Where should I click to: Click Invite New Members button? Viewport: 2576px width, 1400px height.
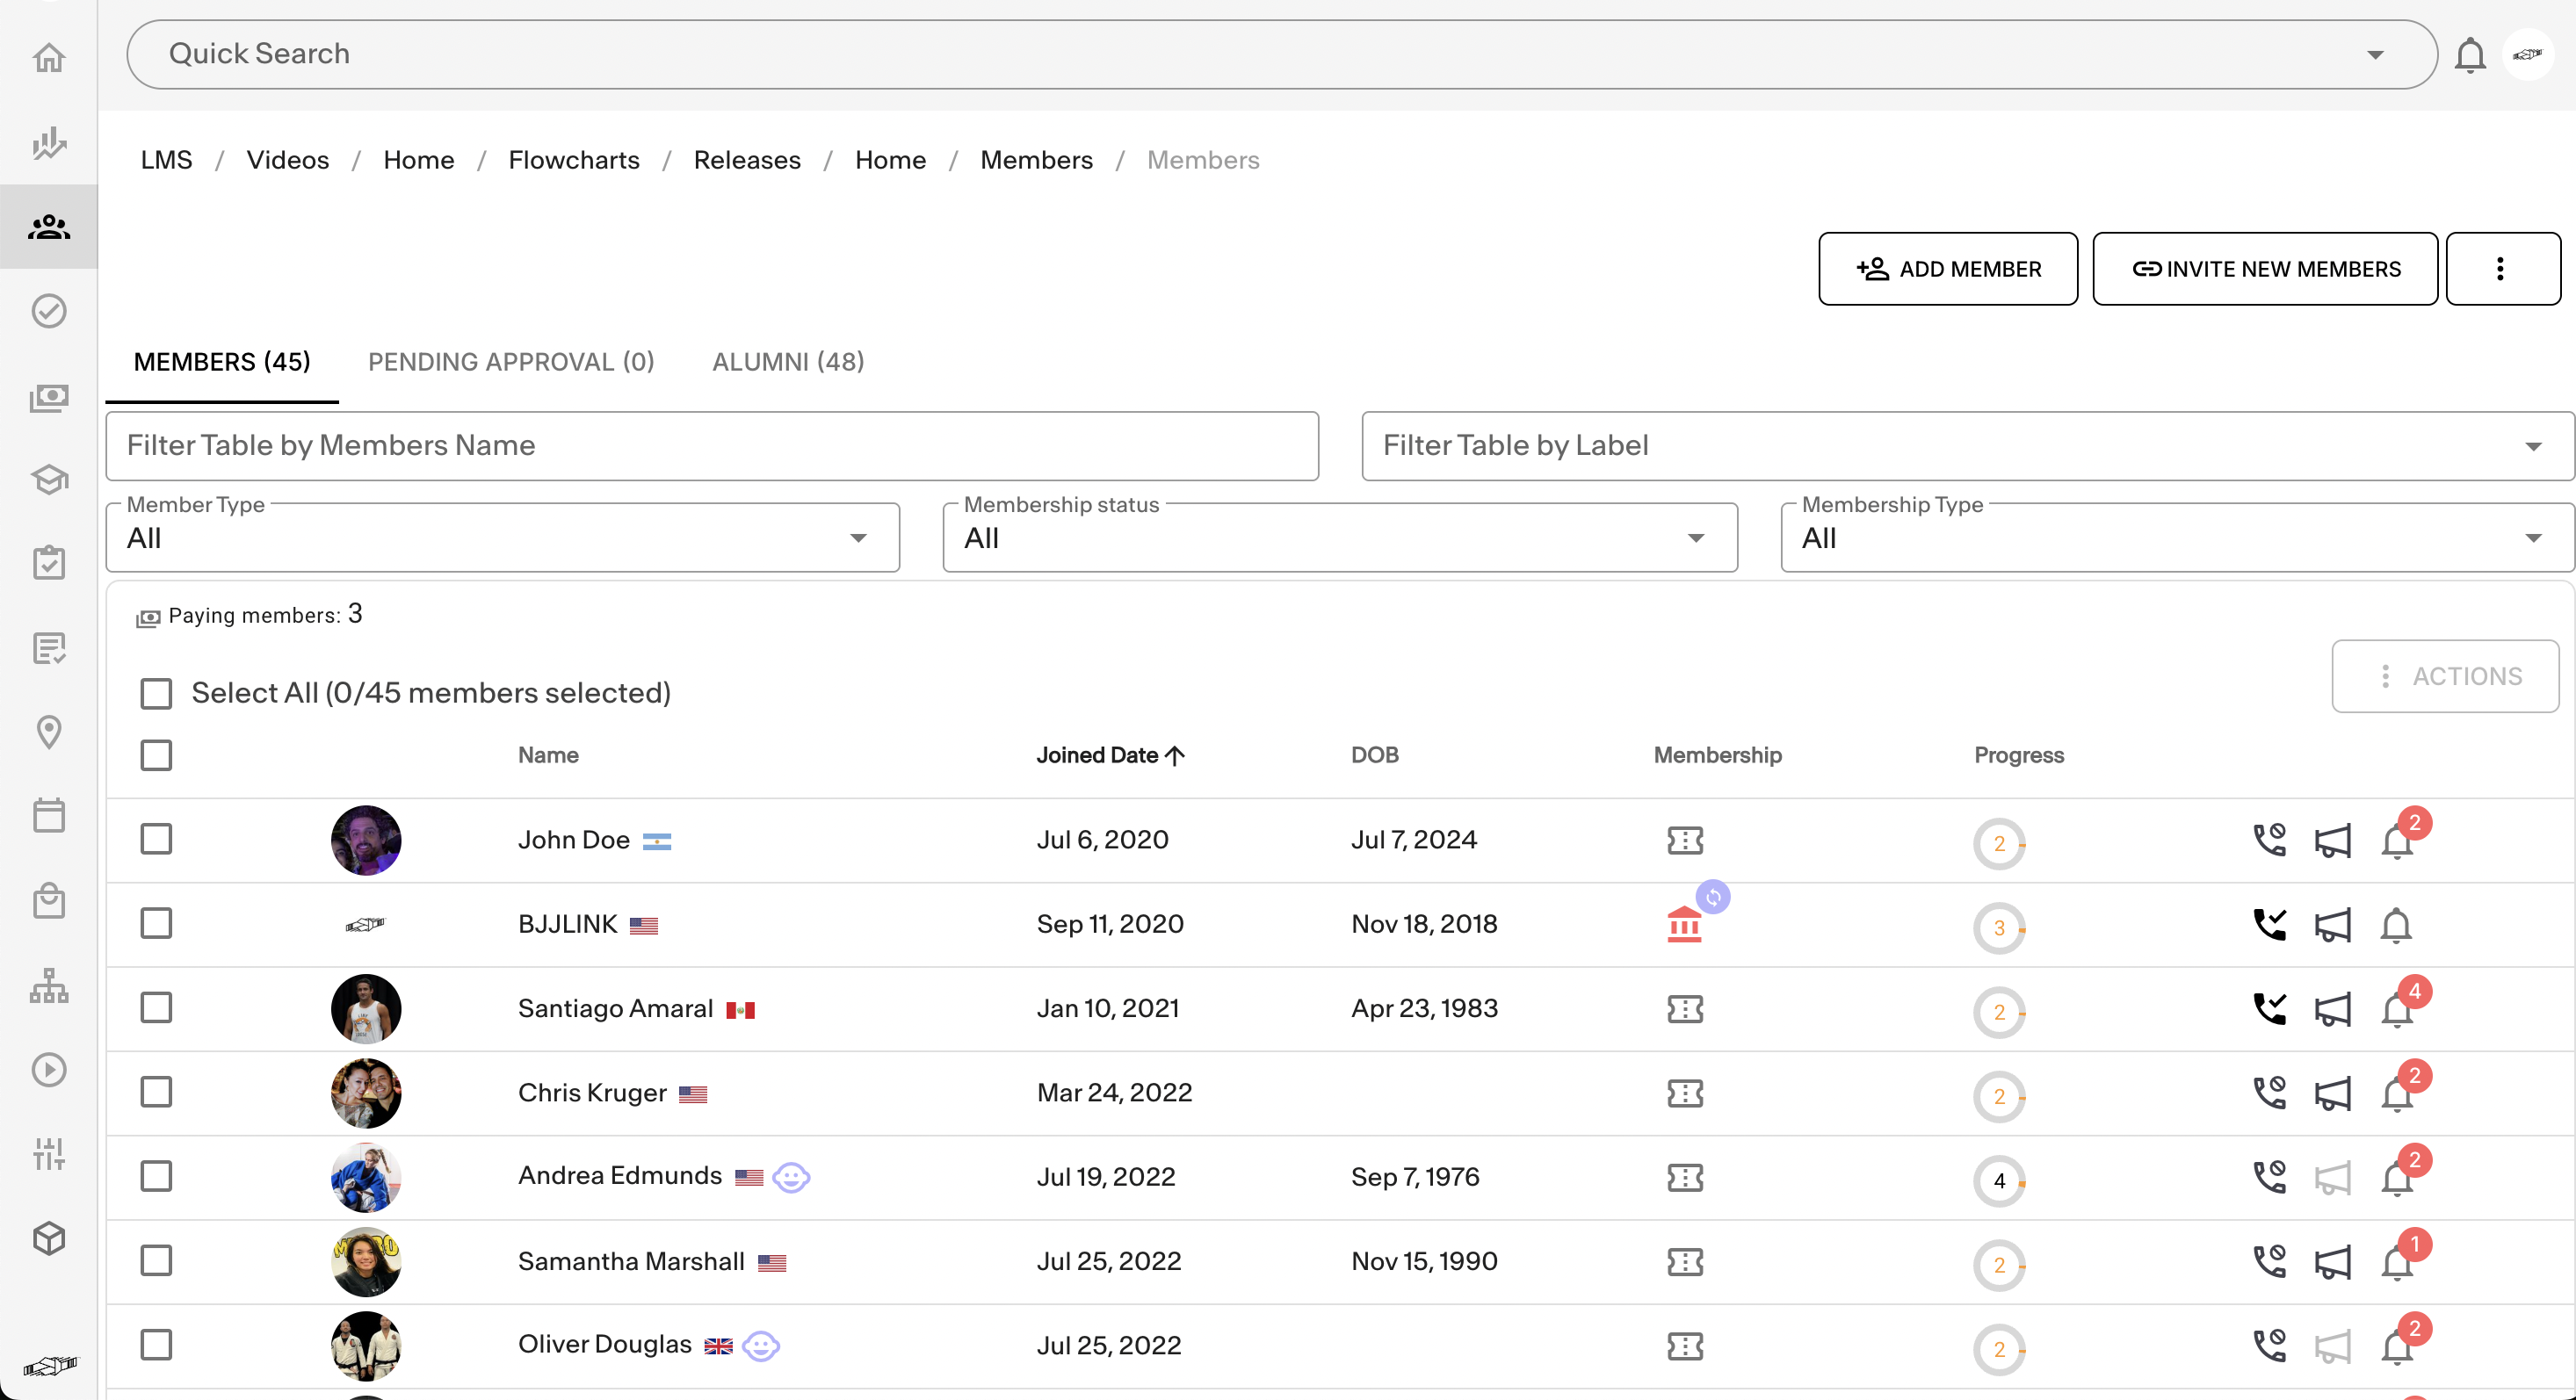[2264, 269]
